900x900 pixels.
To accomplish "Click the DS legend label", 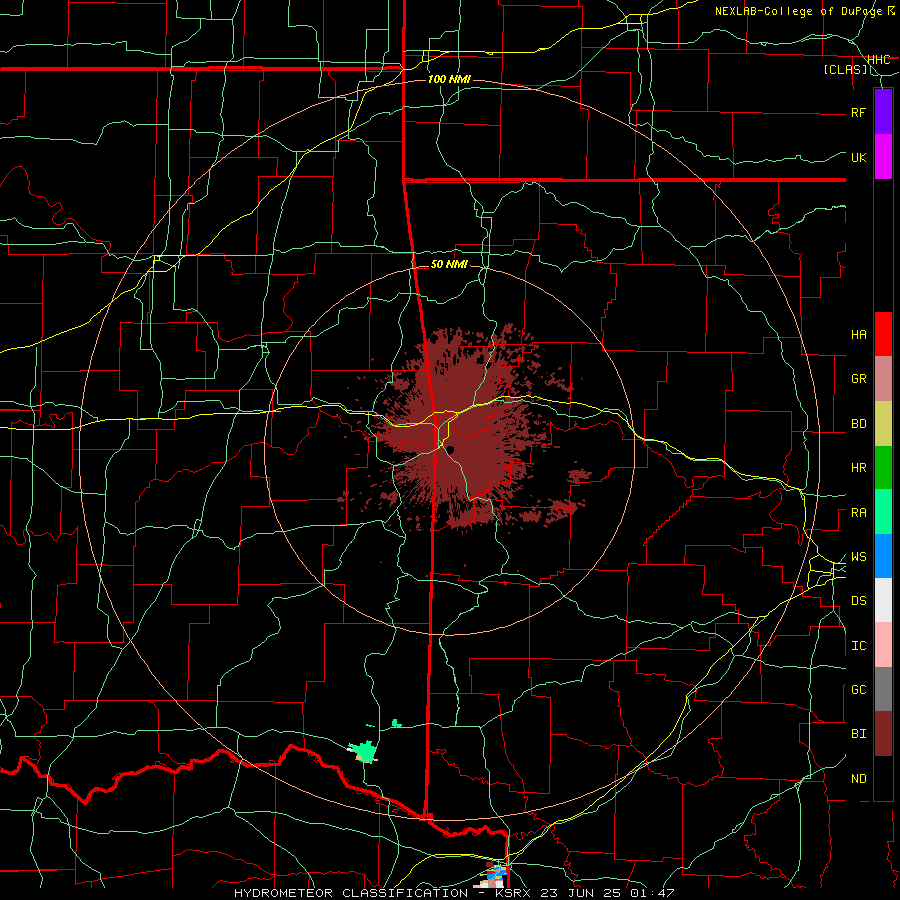I will [x=858, y=601].
